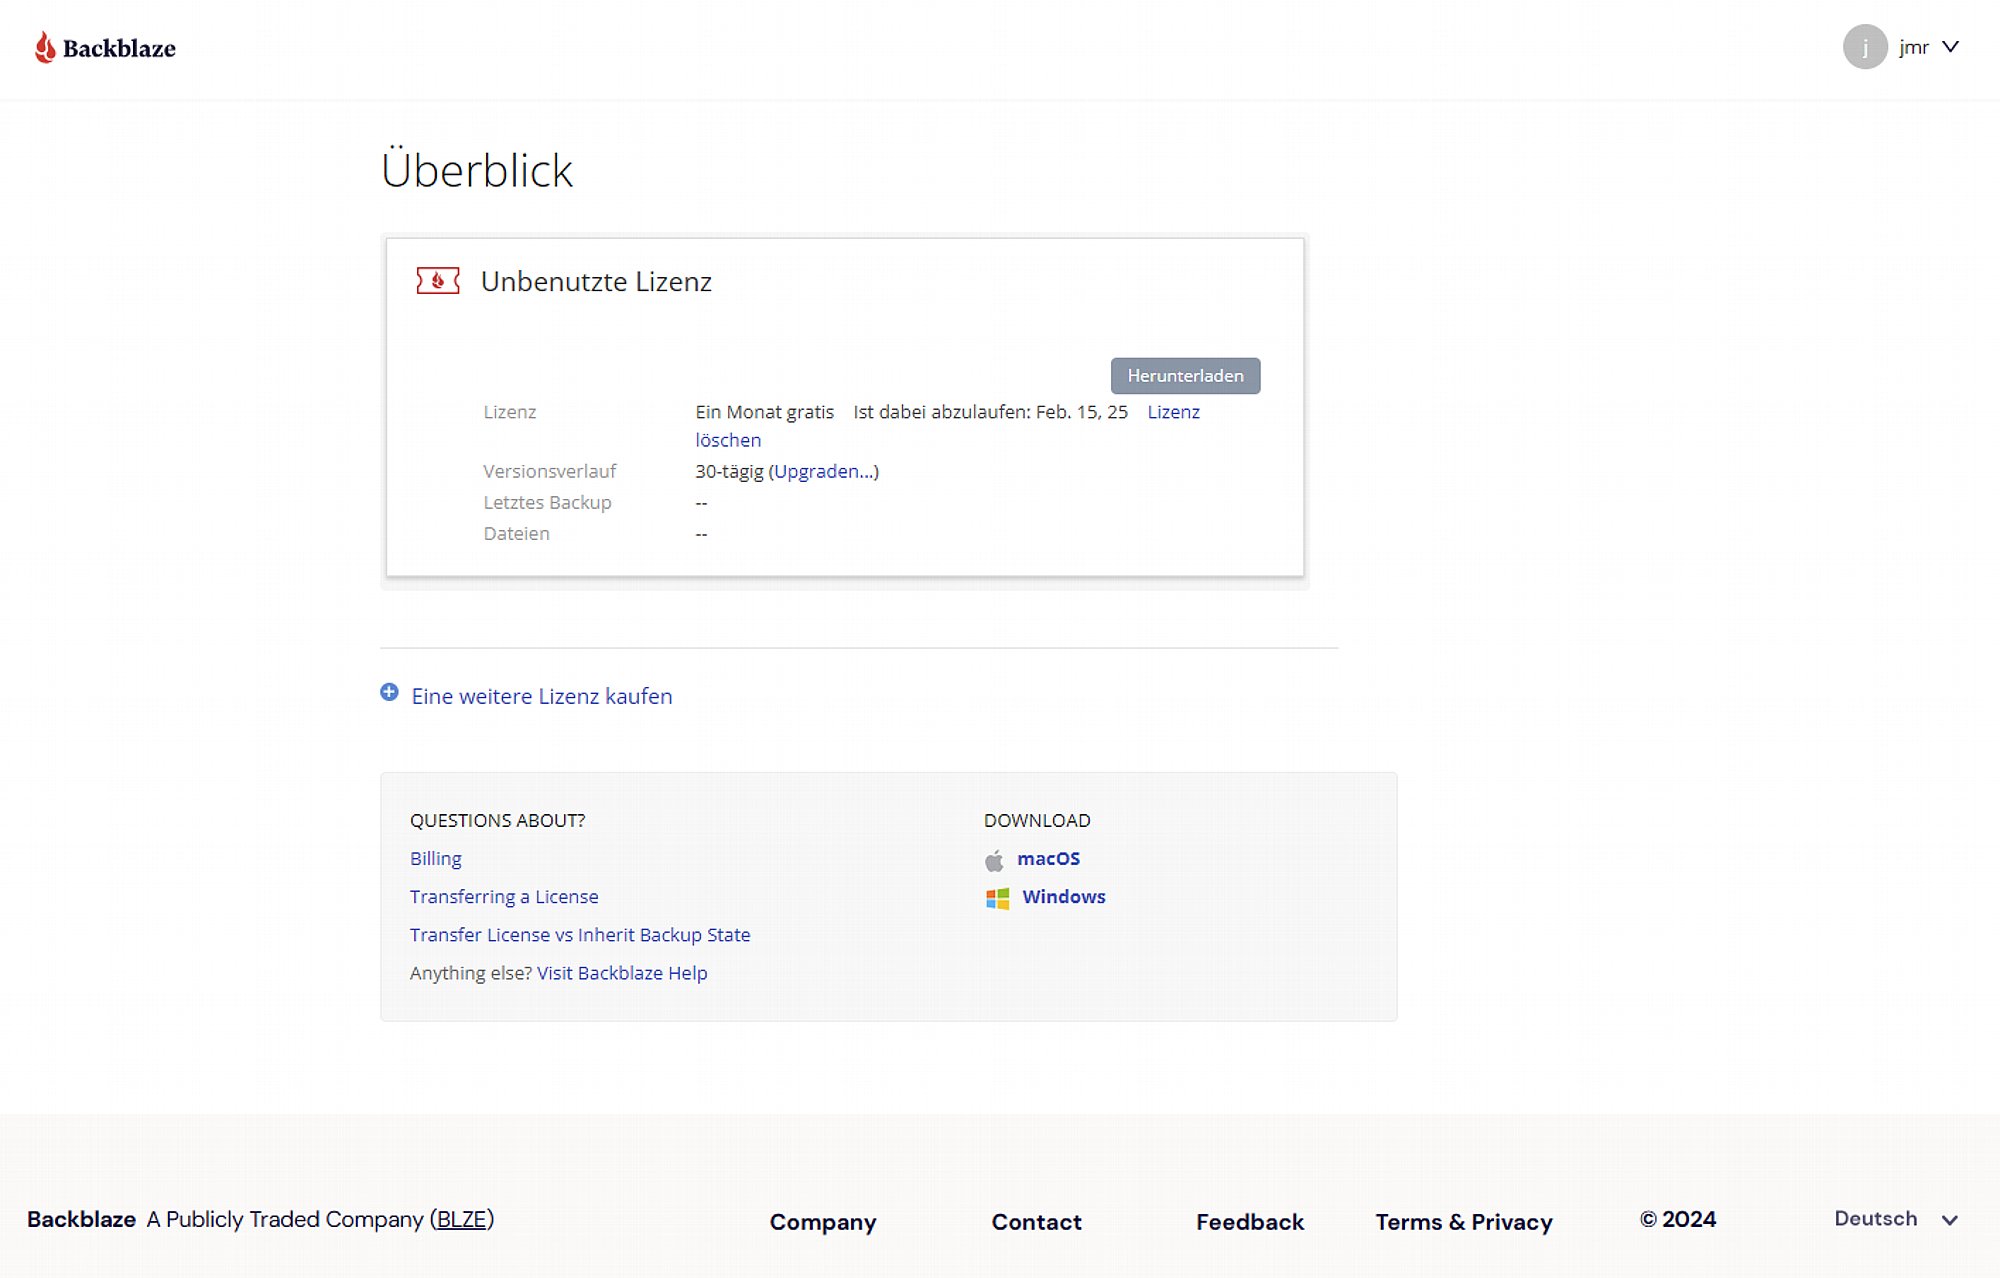
Task: Open Terms & Privacy footer menu
Action: [x=1464, y=1222]
